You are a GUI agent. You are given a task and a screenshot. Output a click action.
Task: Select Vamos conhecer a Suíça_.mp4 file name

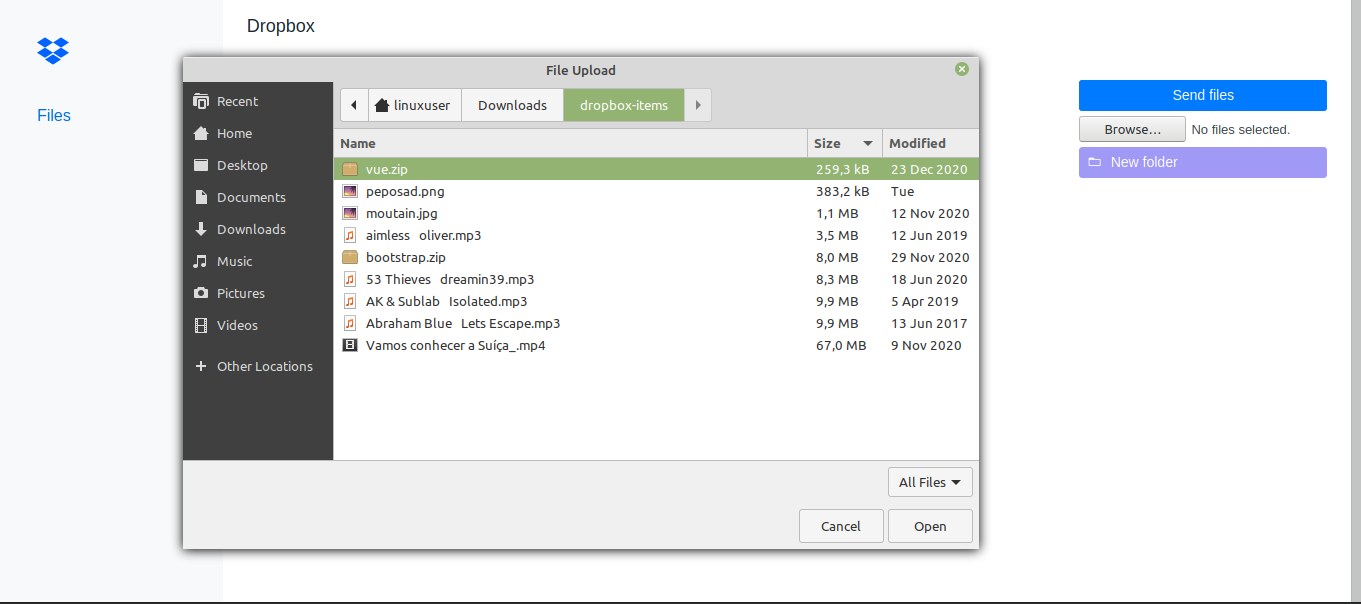pyautogui.click(x=455, y=345)
